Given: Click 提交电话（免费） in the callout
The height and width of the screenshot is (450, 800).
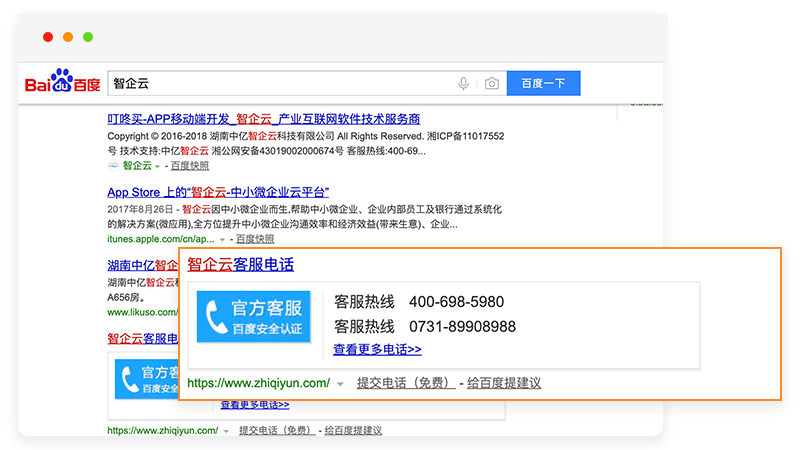Looking at the screenshot, I should (x=406, y=383).
